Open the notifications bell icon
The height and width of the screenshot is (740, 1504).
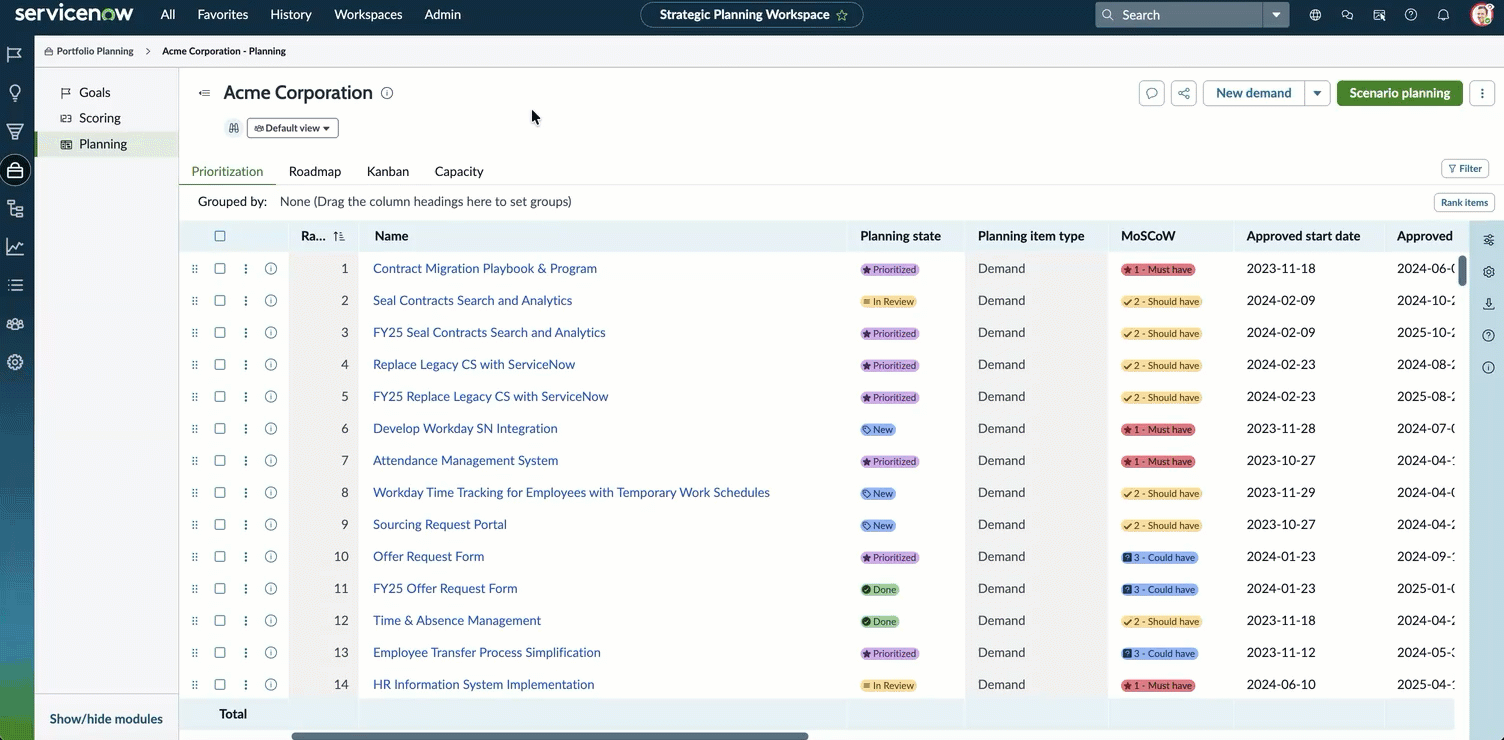click(1443, 15)
